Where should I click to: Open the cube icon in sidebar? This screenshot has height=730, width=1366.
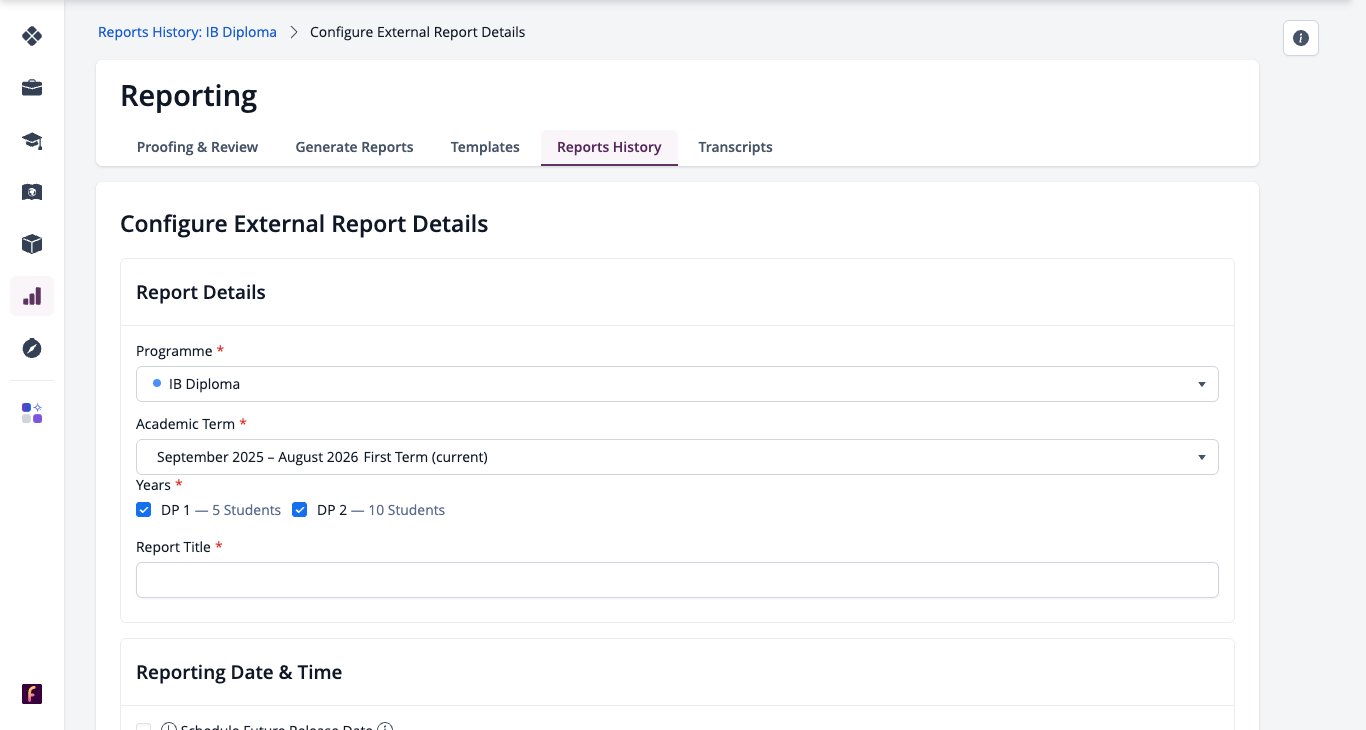tap(32, 244)
